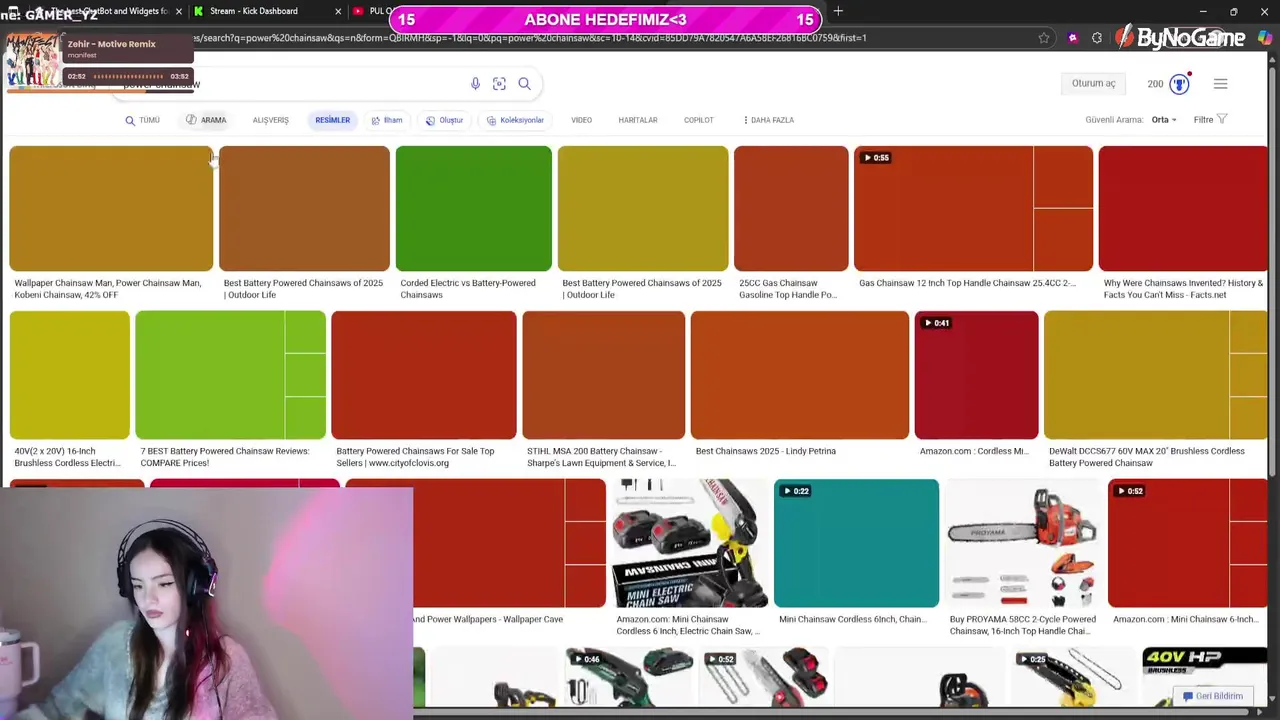Screen dimensions: 1280x720
Task: Play the 0:46 green chainsaw video
Action: [629, 677]
